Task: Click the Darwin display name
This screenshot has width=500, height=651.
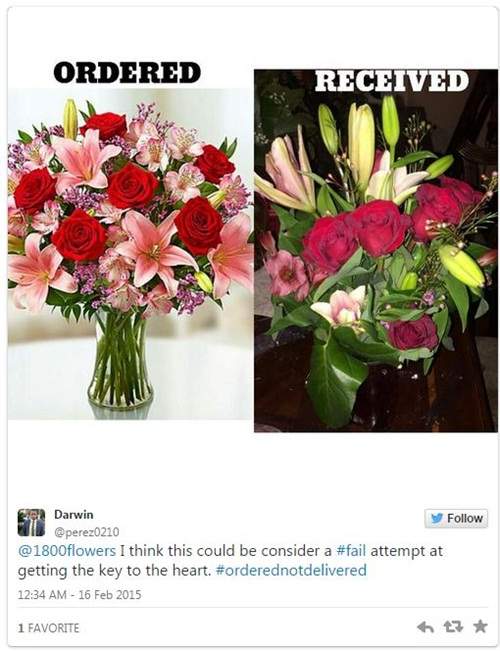Action: pos(74,514)
